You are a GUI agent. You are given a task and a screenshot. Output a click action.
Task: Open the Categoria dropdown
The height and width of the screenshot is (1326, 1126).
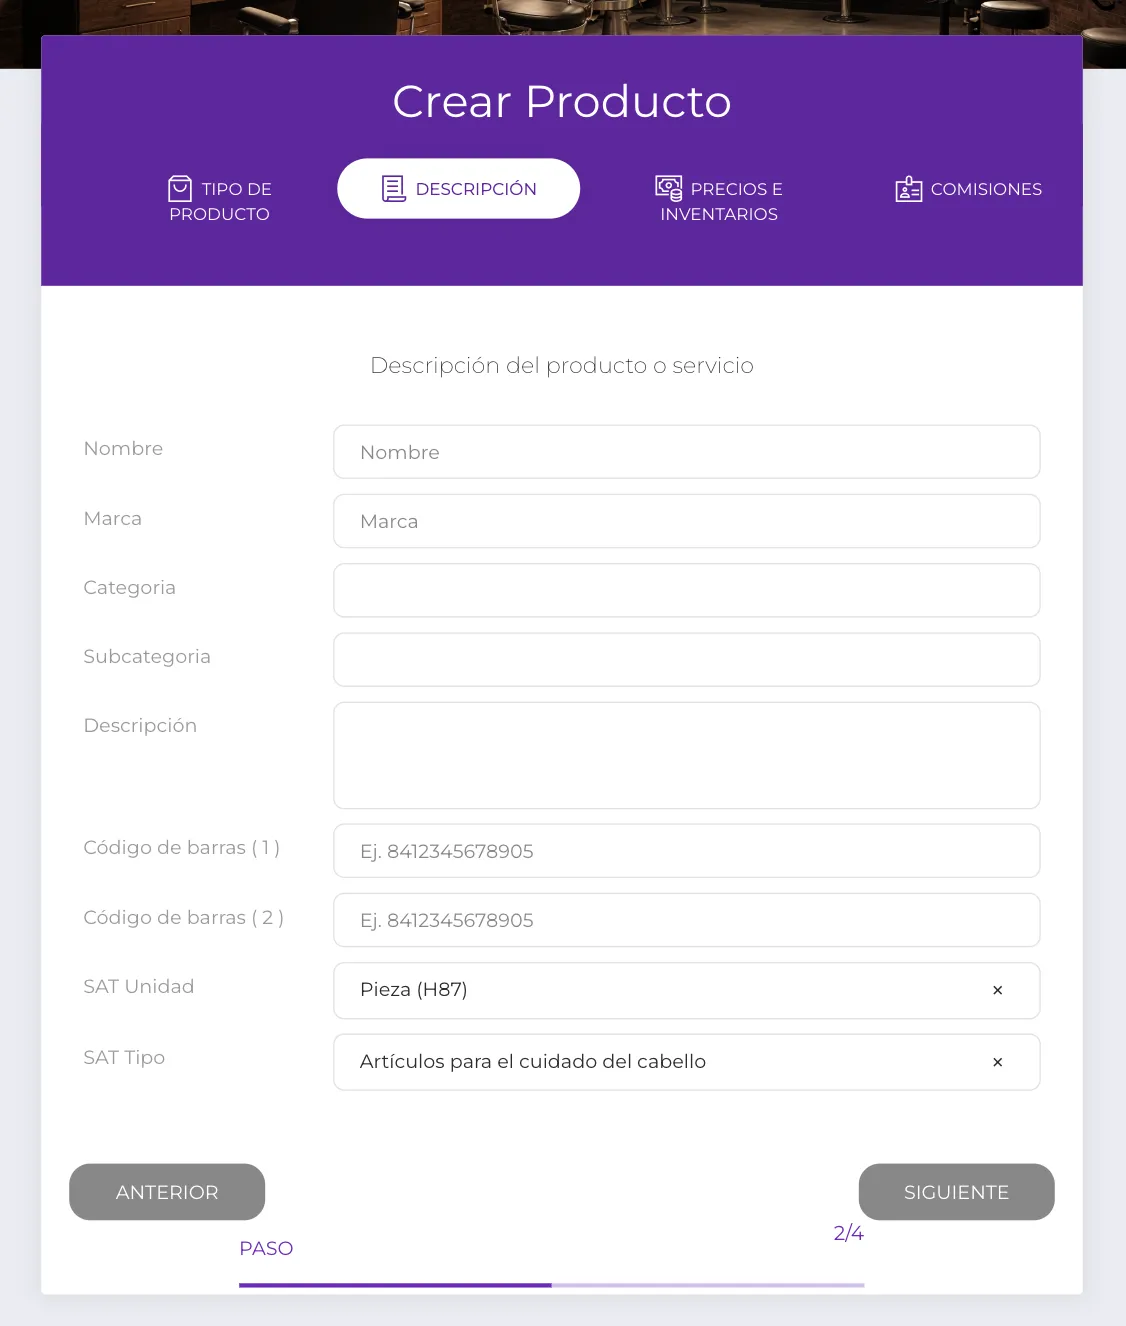tap(686, 590)
